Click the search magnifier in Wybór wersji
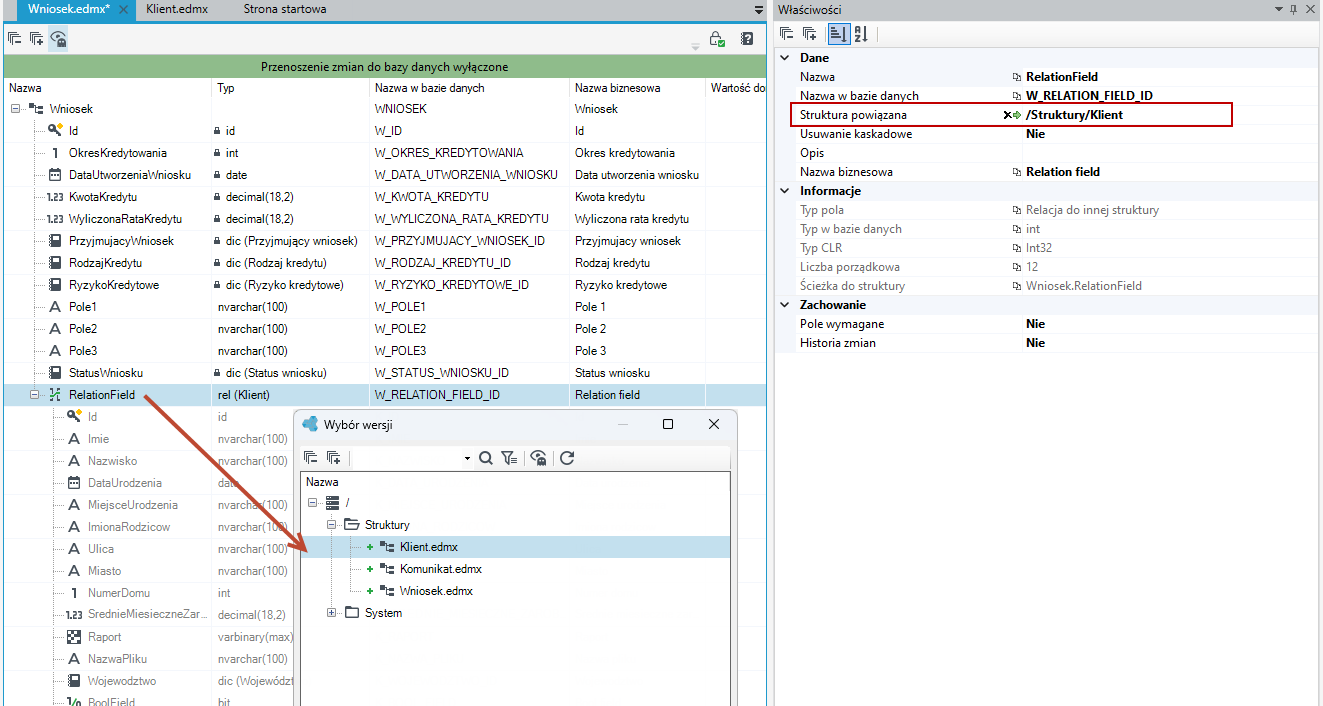The image size is (1323, 706). (486, 458)
